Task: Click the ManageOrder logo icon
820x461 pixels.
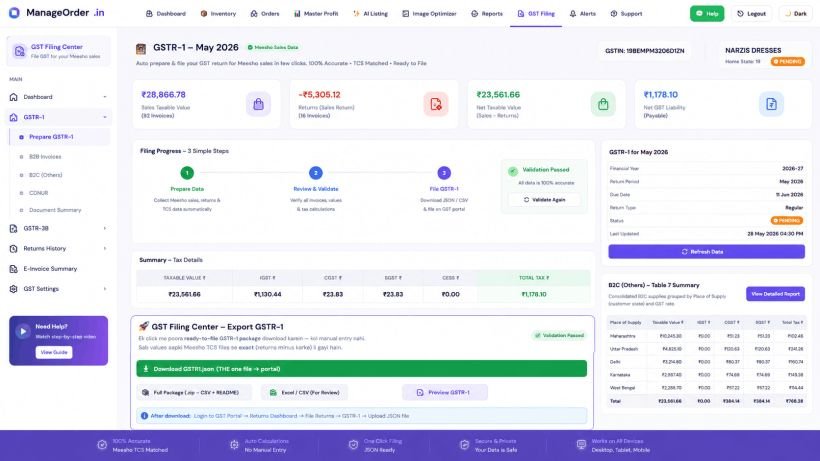Action: [x=14, y=13]
